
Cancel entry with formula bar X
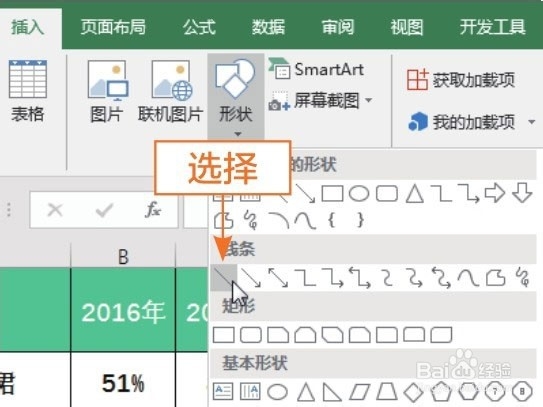coord(55,210)
